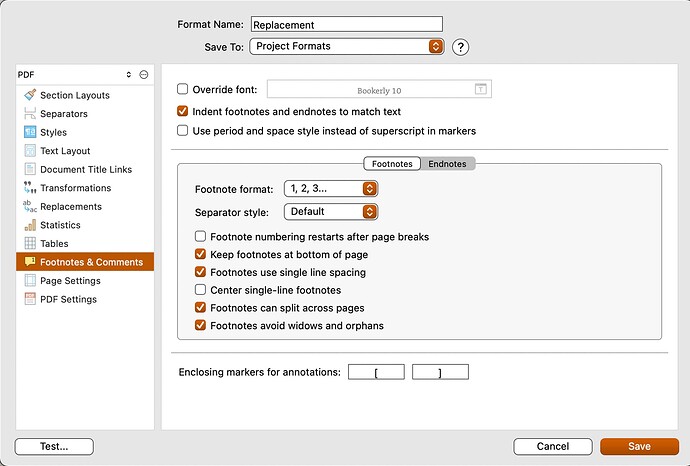Image resolution: width=690 pixels, height=466 pixels.
Task: Click the Page Settings icon
Action: click(30, 280)
